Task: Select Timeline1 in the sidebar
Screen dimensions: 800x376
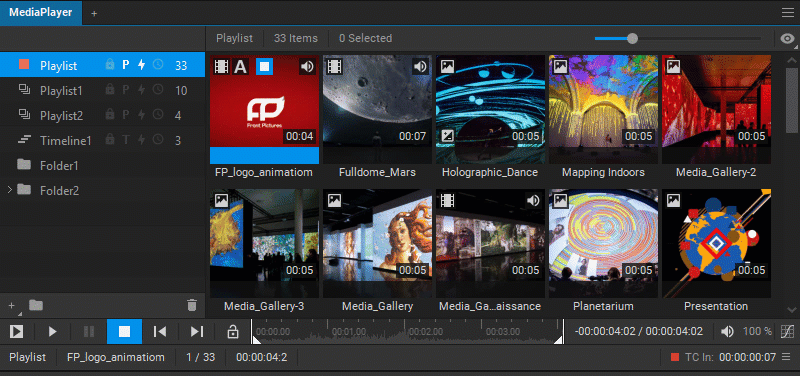Action: (102, 140)
